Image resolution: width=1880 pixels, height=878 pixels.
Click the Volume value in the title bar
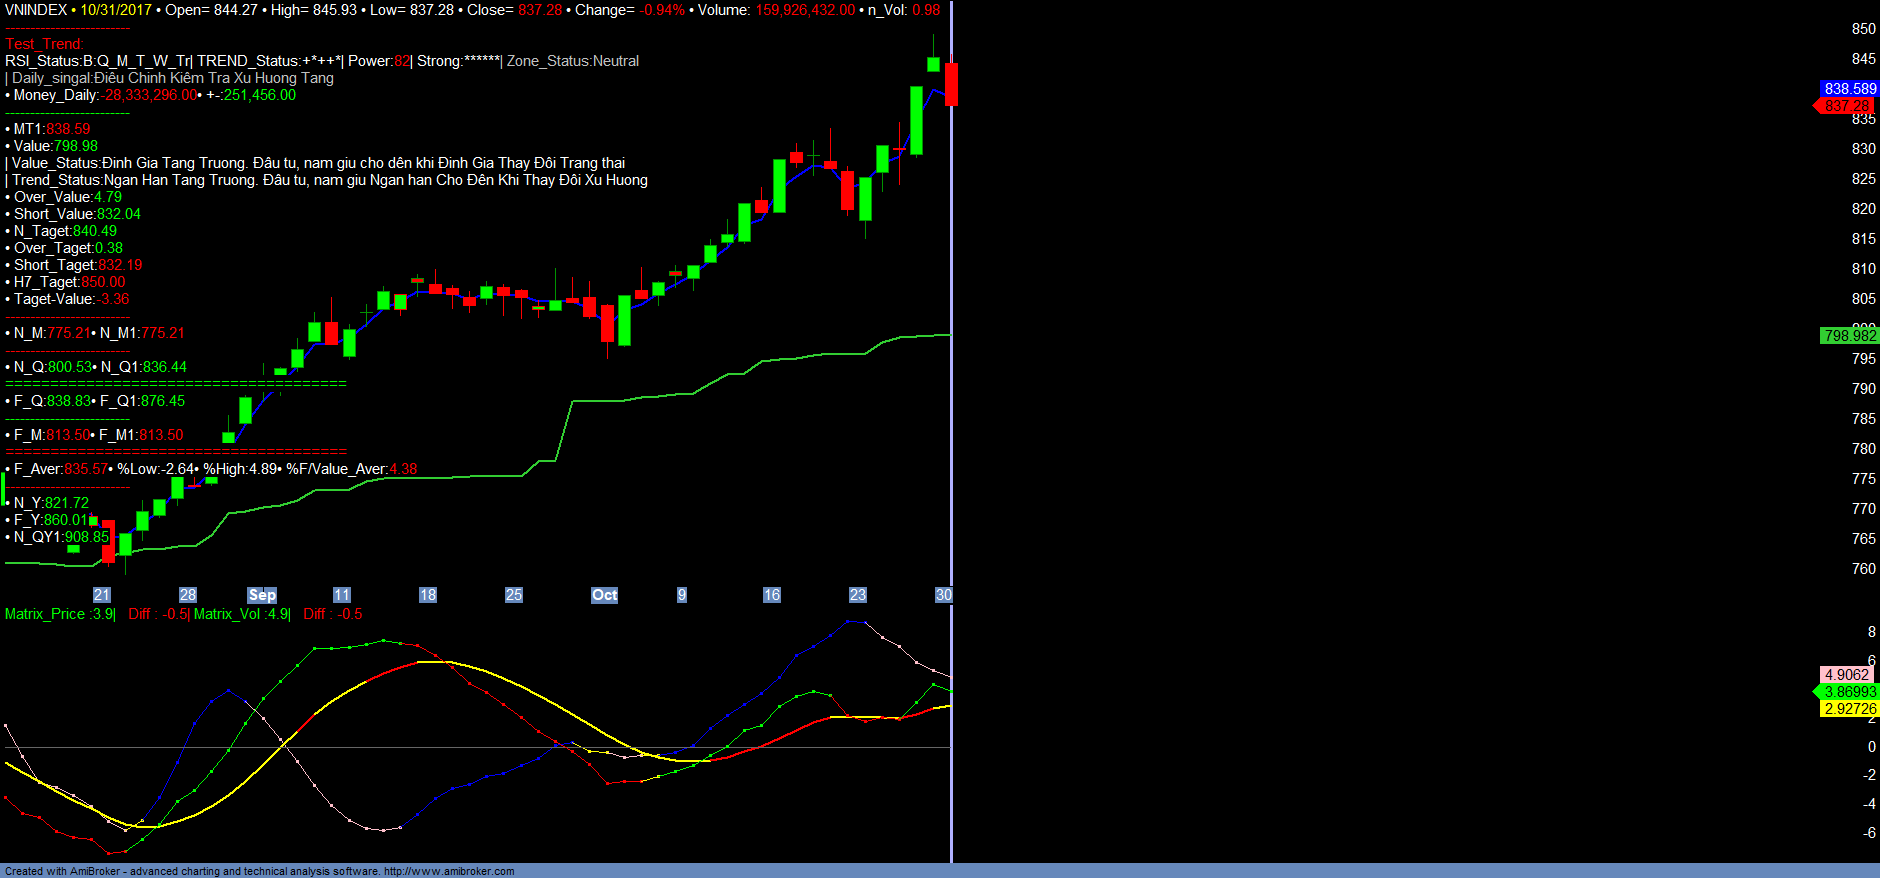click(x=805, y=10)
